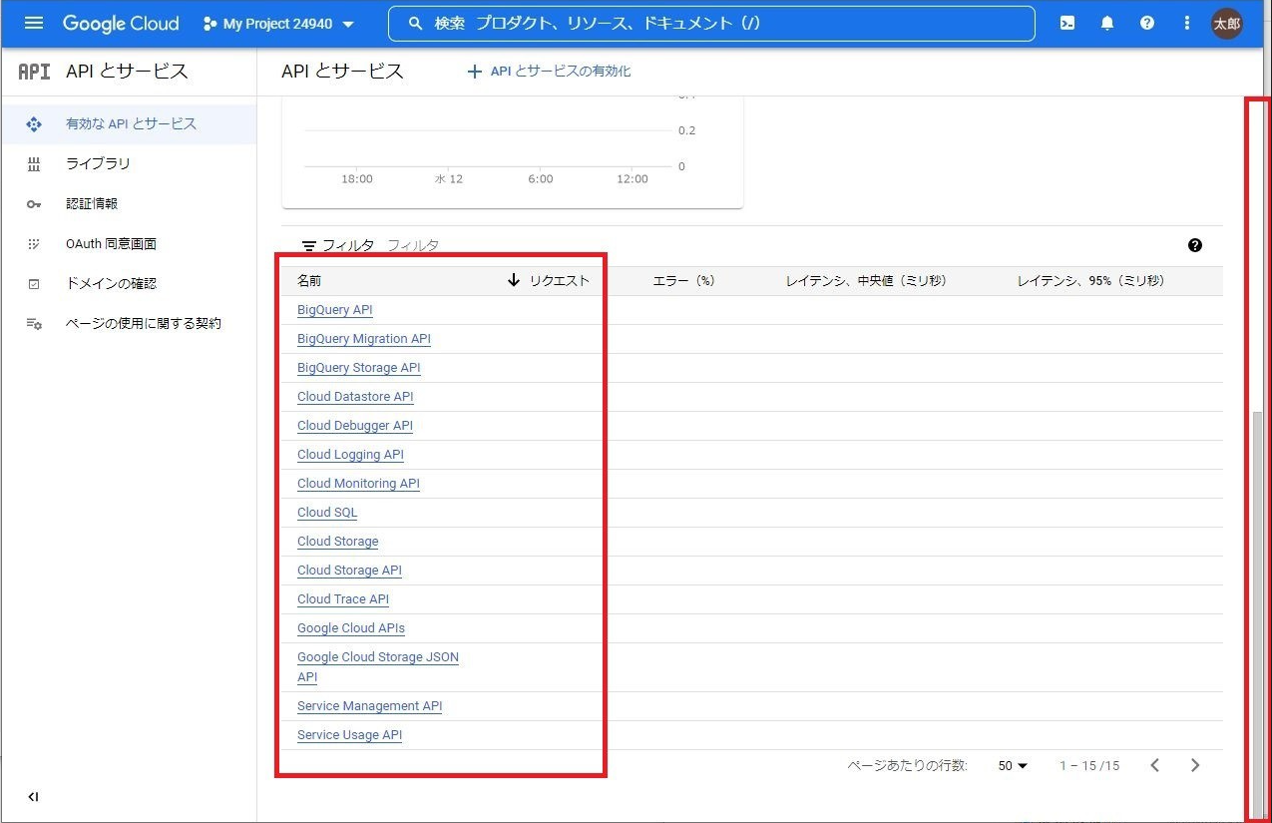Click API とサービスの有効化 button
Viewport: 1272px width, 823px height.
pos(549,71)
